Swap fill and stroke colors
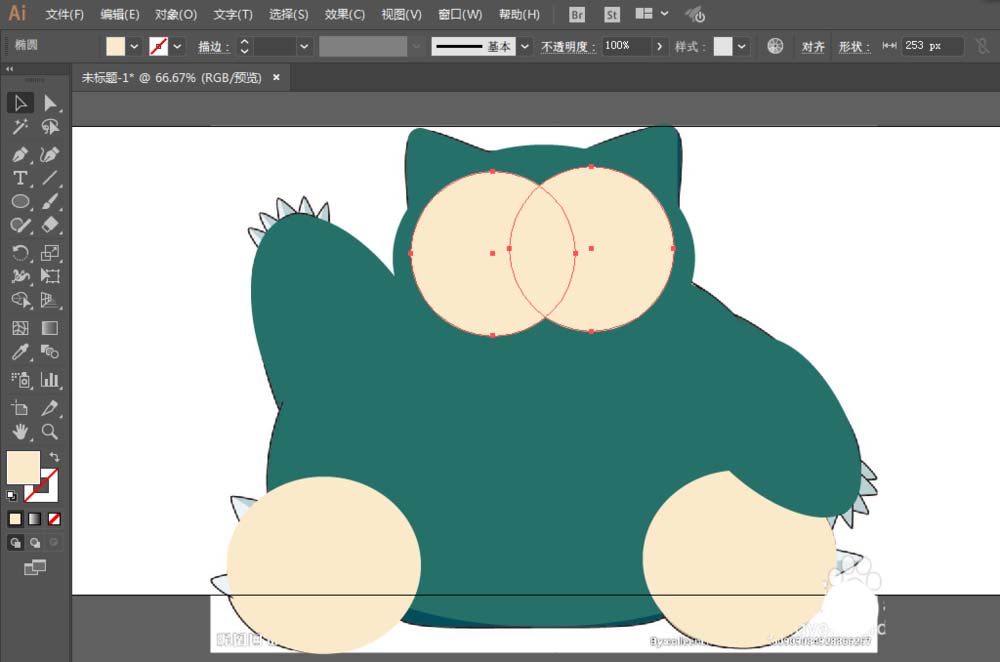The width and height of the screenshot is (1000, 662). (x=54, y=457)
